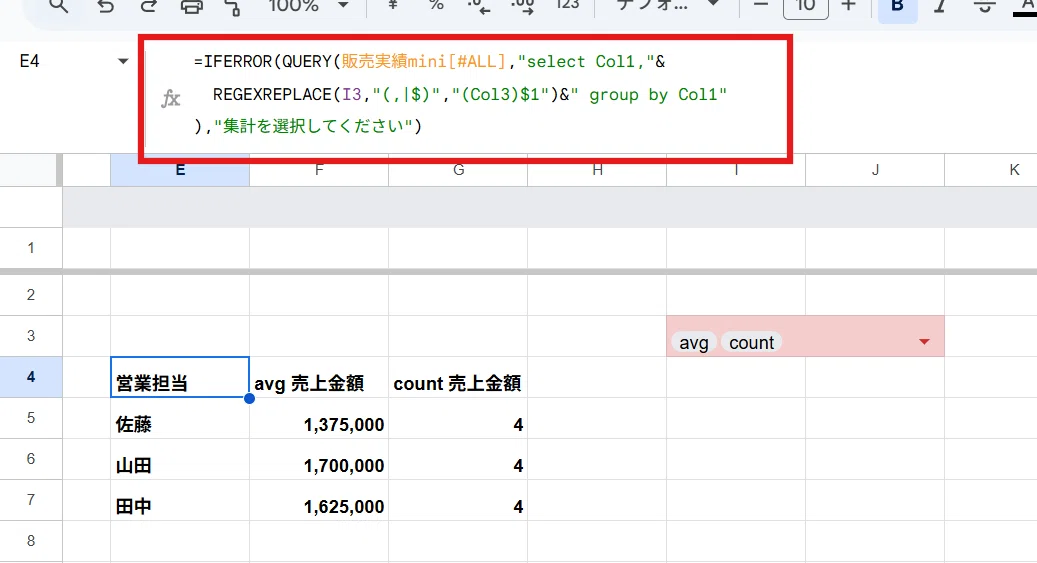This screenshot has width=1037, height=563.
Task: Click cell with value 1,625,000
Action: click(x=319, y=500)
